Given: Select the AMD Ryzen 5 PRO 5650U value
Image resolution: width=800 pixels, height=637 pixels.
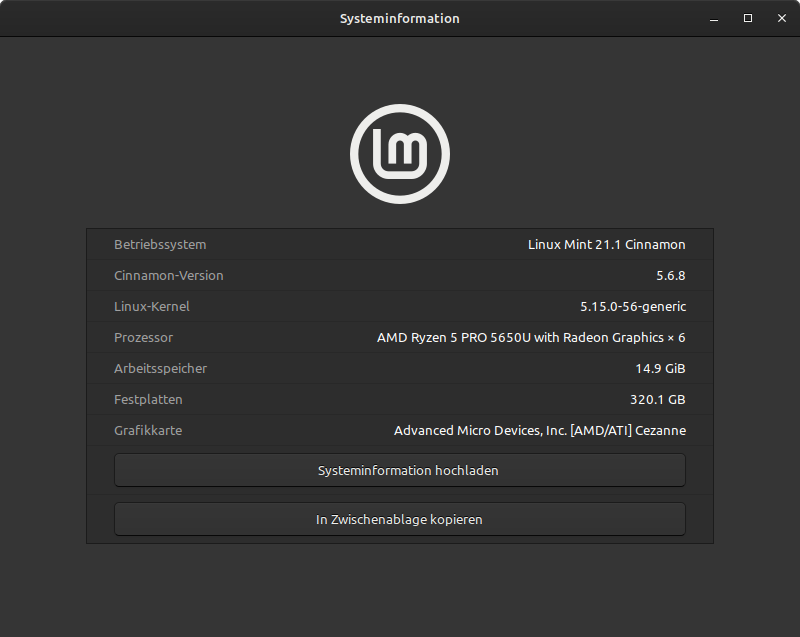Looking at the screenshot, I should point(531,338).
